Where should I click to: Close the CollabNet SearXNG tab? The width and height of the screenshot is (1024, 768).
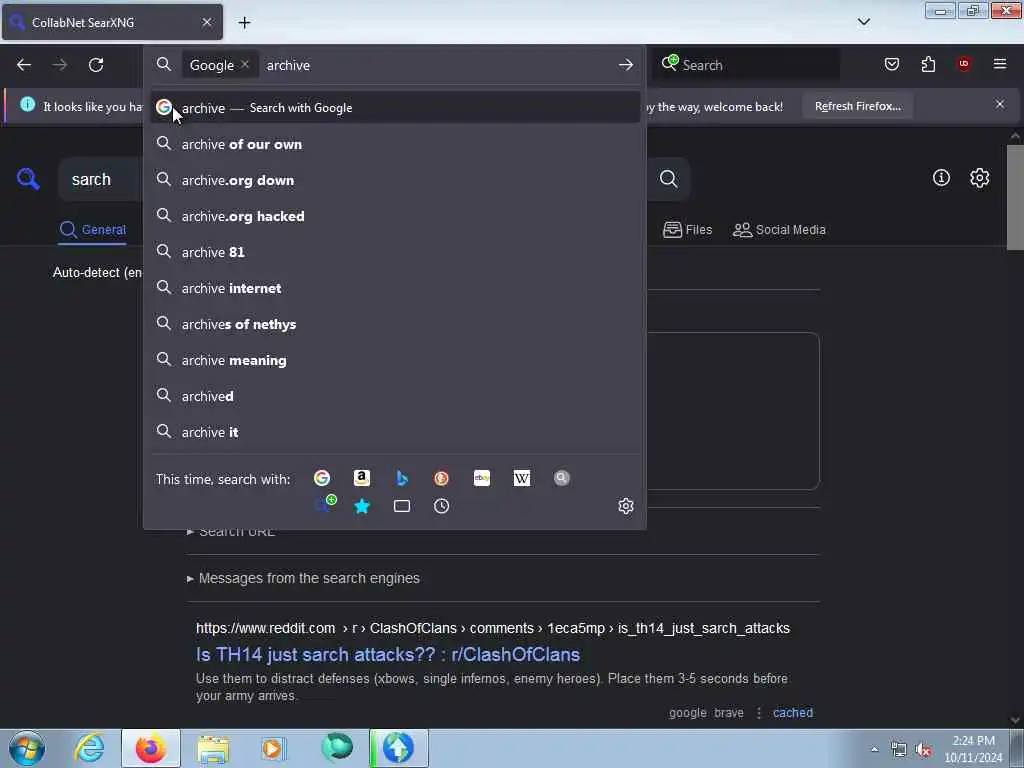pos(206,22)
